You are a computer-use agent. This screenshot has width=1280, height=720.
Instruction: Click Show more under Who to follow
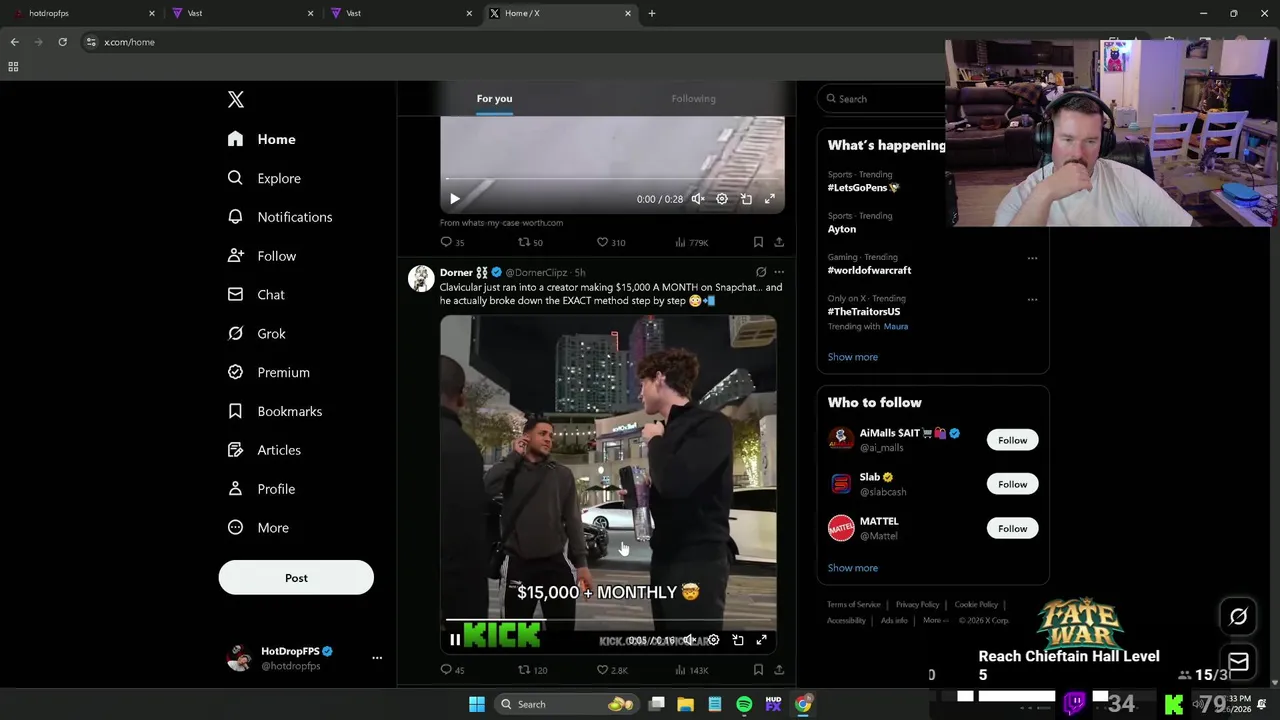(x=853, y=568)
